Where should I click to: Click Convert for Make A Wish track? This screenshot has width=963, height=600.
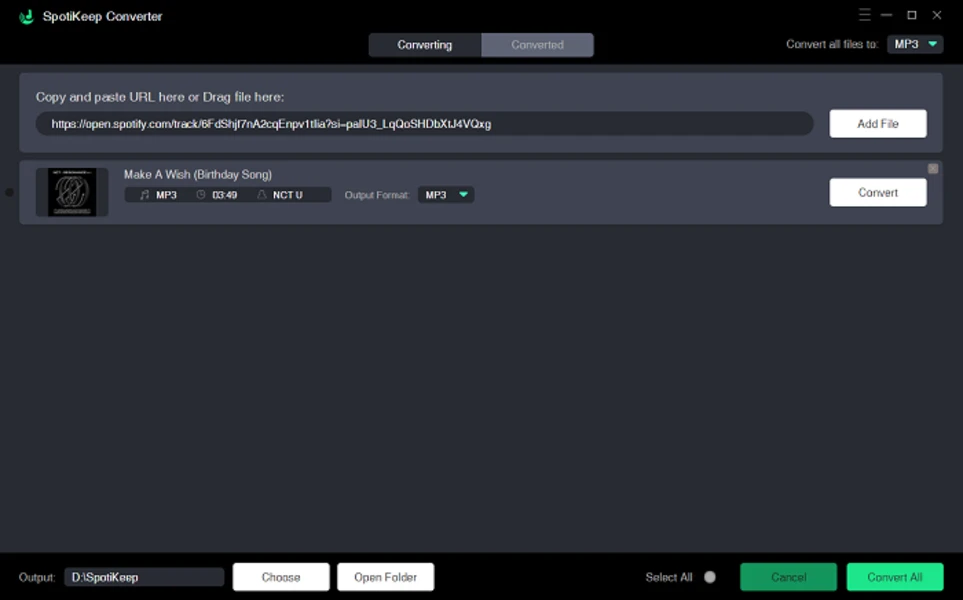878,192
